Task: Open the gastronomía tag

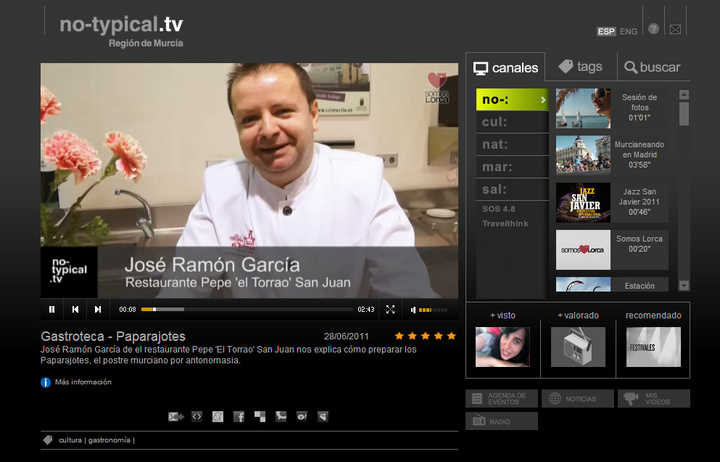Action: (109, 440)
